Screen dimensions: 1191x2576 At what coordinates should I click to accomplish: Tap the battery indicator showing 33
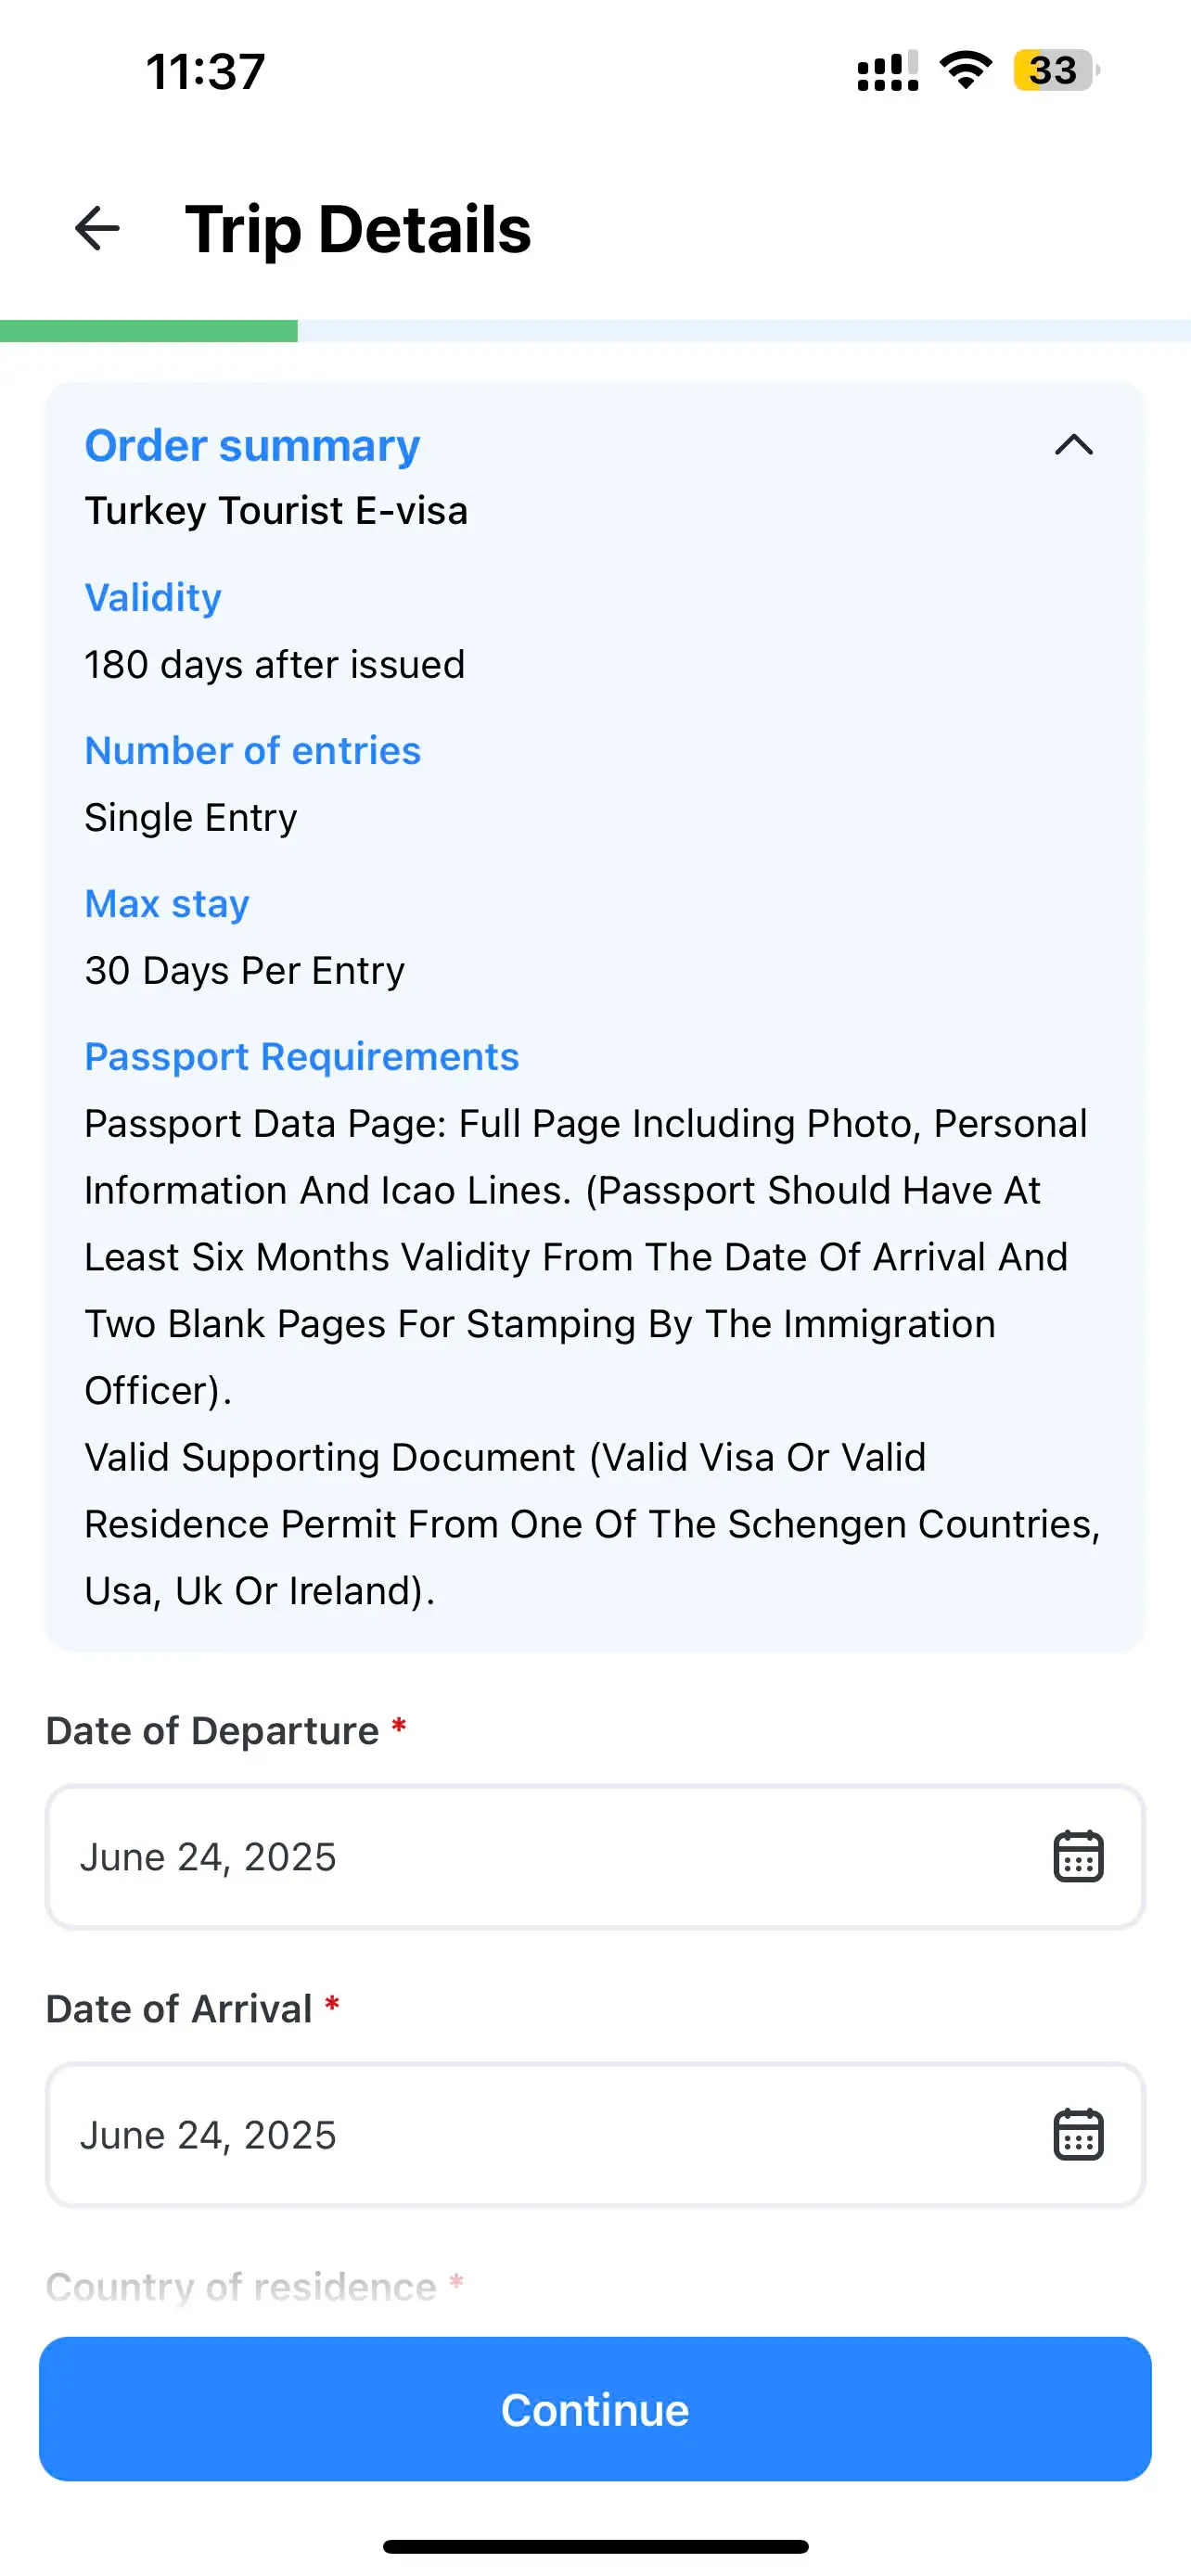point(1055,70)
